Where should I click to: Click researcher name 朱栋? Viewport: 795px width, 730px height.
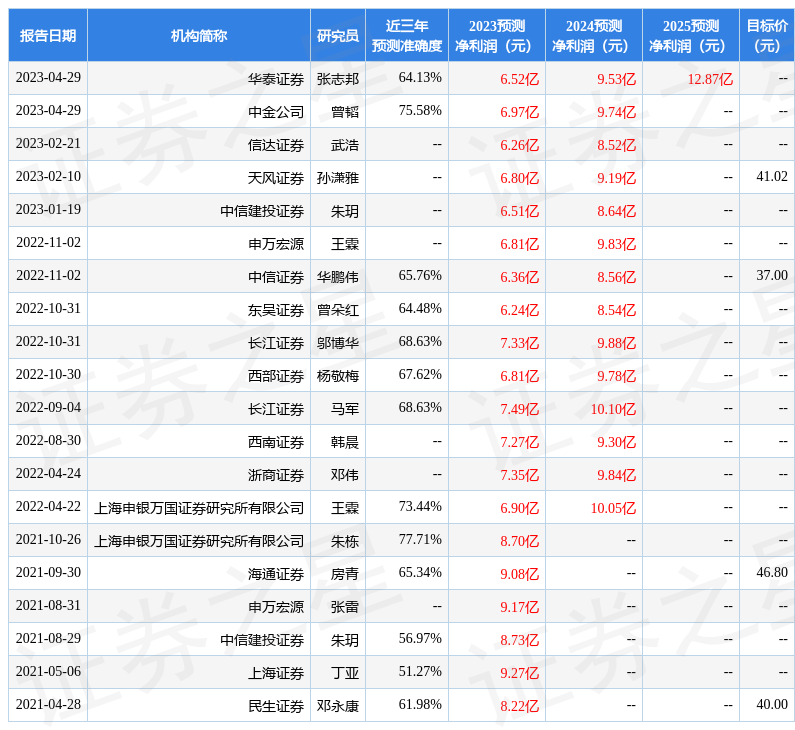point(345,541)
